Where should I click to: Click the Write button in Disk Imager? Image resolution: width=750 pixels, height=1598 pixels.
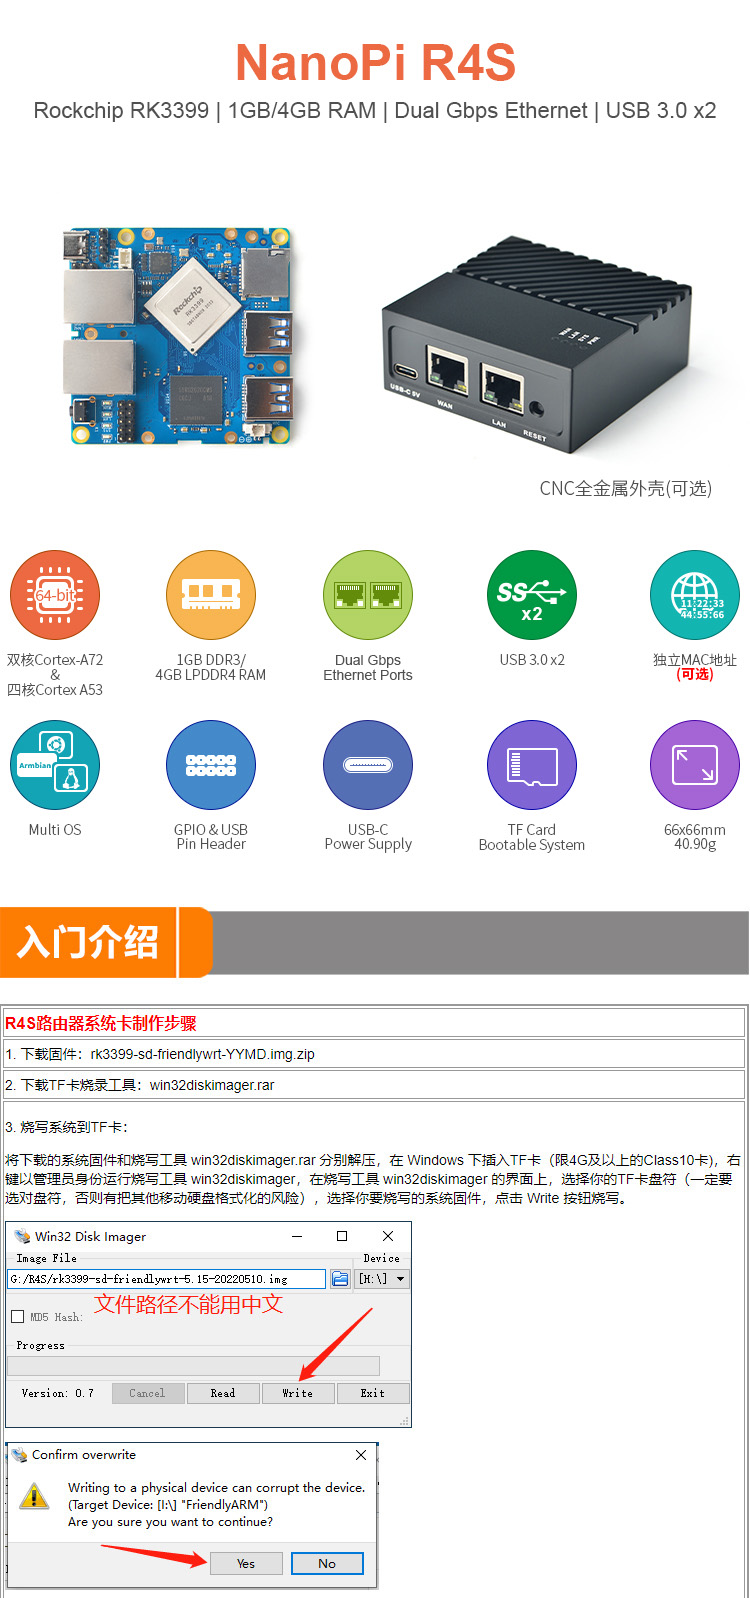coord(297,1393)
